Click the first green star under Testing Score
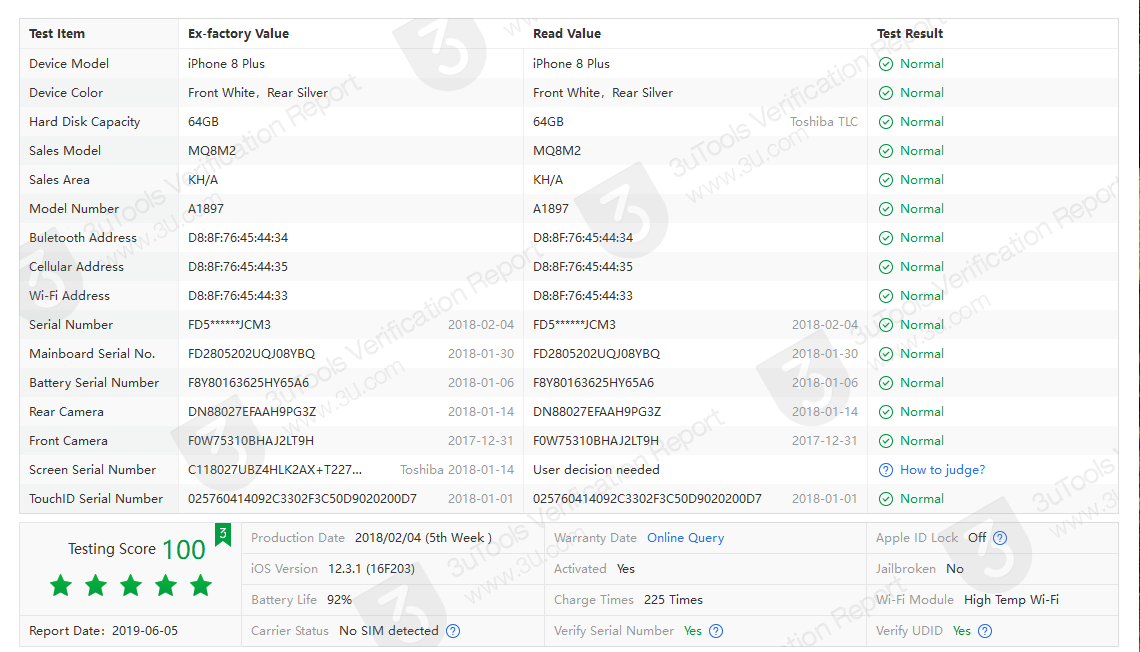Viewport: 1140px width, 652px height. [x=61, y=586]
